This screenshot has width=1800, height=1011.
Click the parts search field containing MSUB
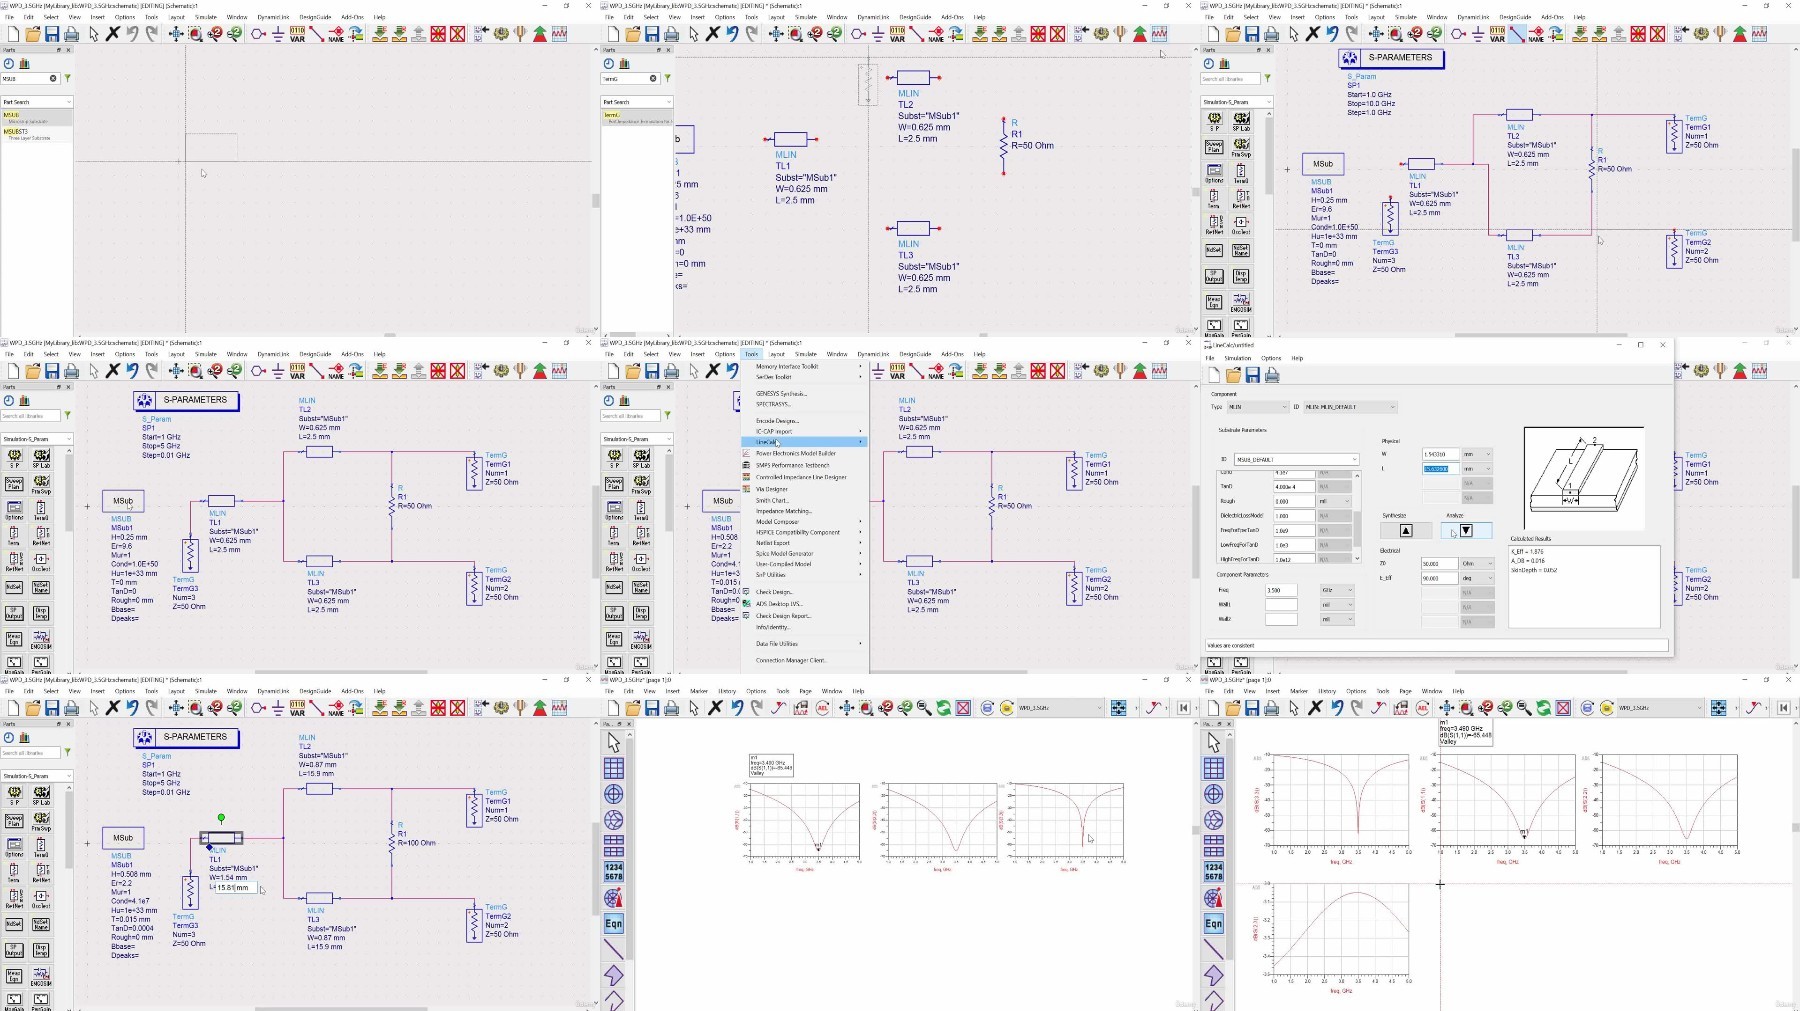coord(30,78)
